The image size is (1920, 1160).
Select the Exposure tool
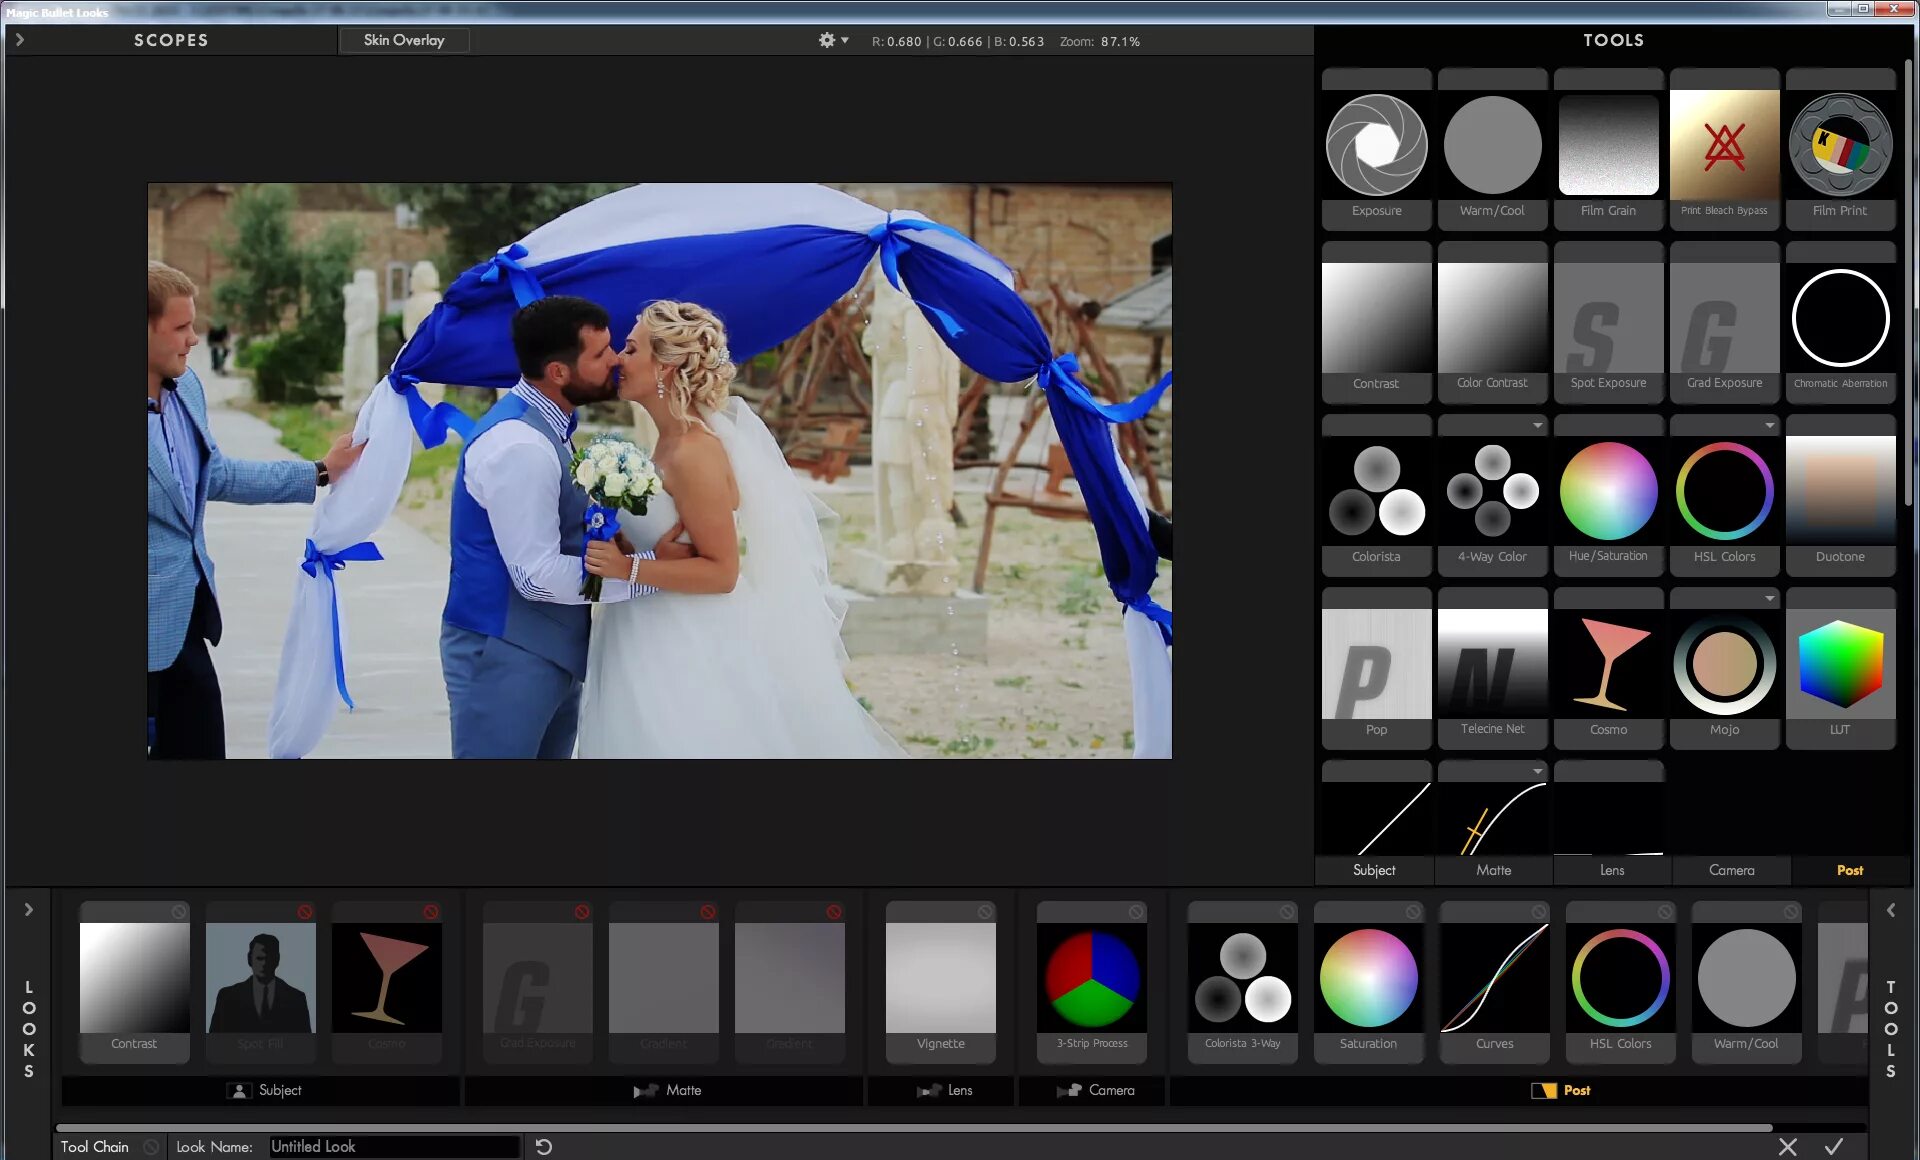(x=1376, y=144)
